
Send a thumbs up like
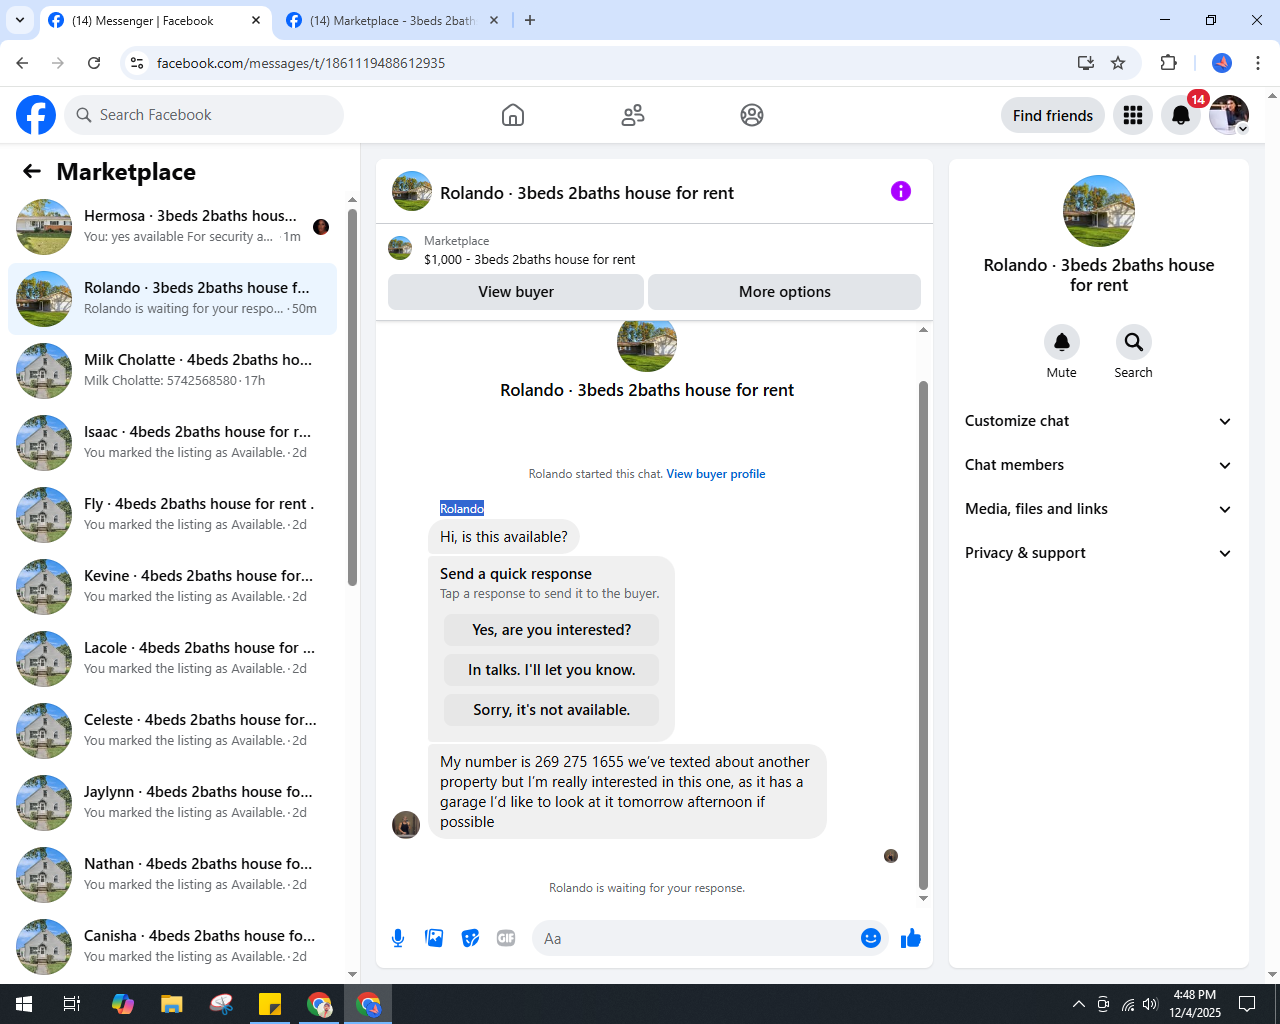tap(911, 938)
